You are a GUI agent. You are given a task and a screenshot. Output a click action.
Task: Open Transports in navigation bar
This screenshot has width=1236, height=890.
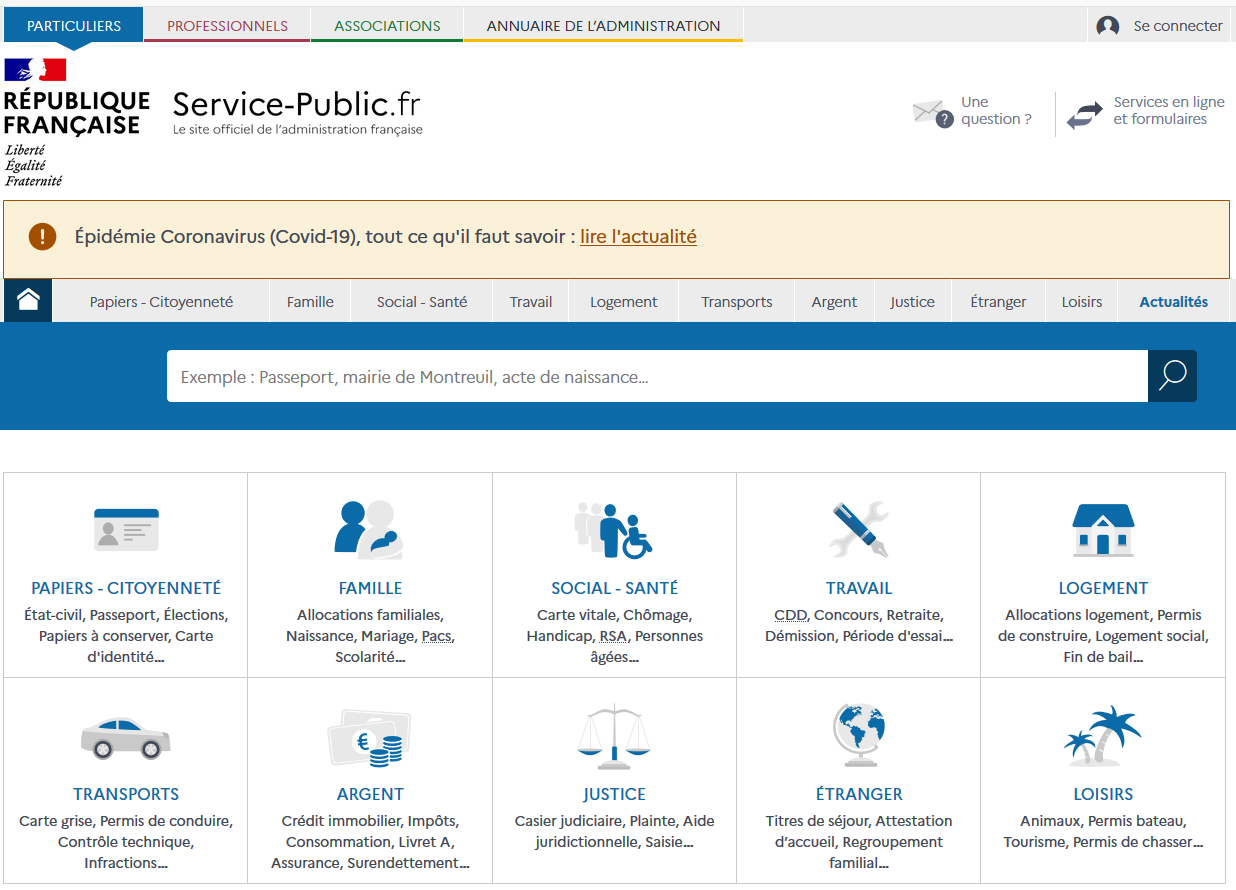click(737, 301)
